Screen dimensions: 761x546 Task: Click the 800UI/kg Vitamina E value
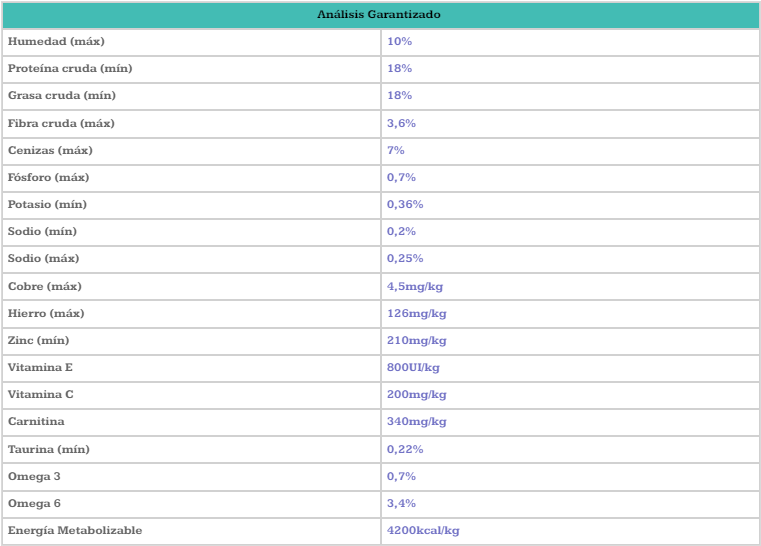click(x=414, y=368)
